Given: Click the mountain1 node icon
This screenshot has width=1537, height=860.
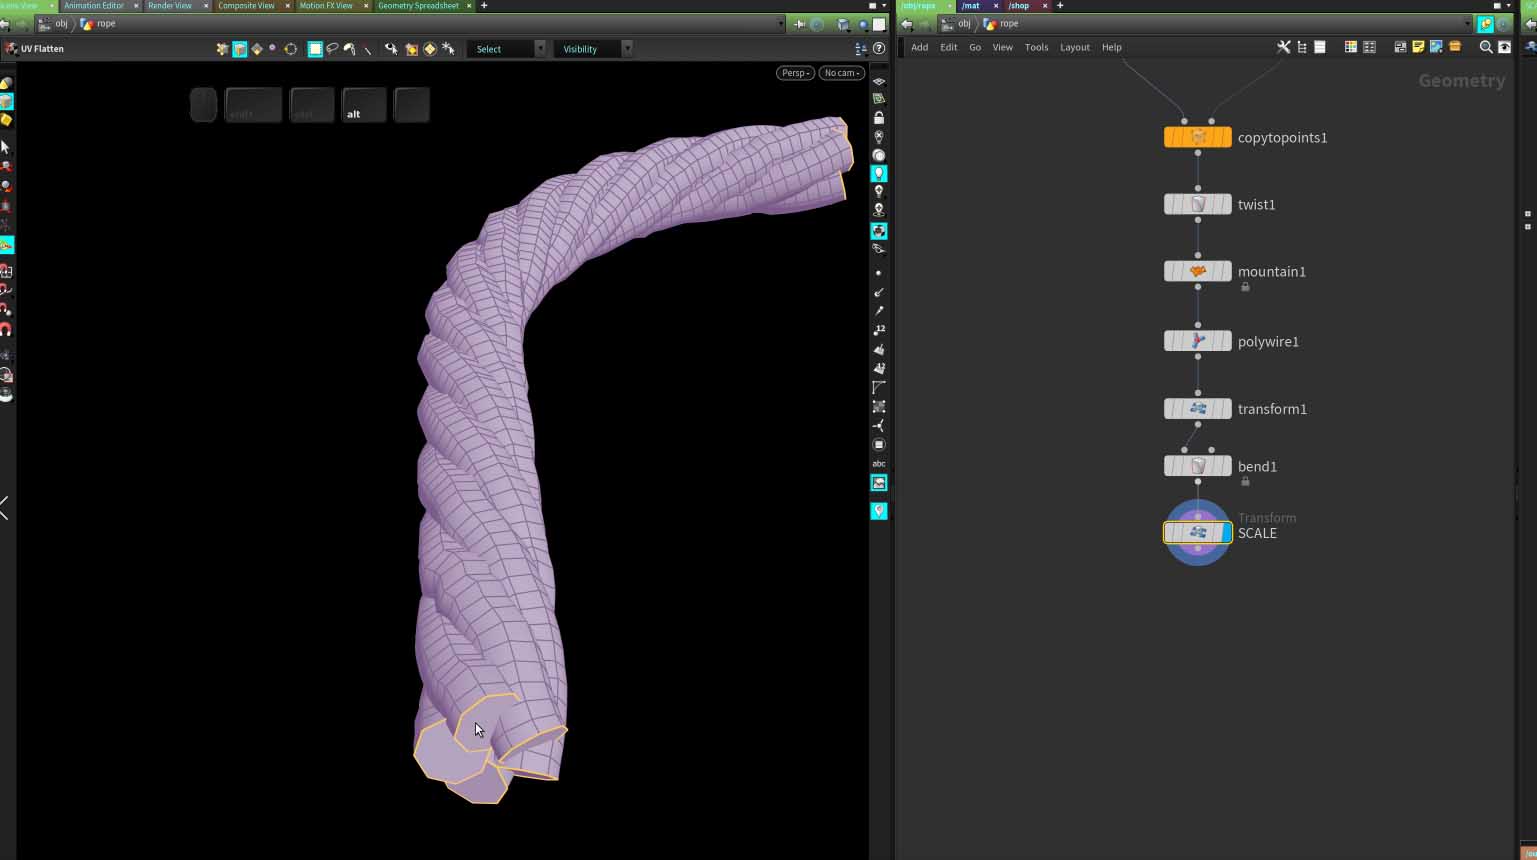Looking at the screenshot, I should 1197,271.
